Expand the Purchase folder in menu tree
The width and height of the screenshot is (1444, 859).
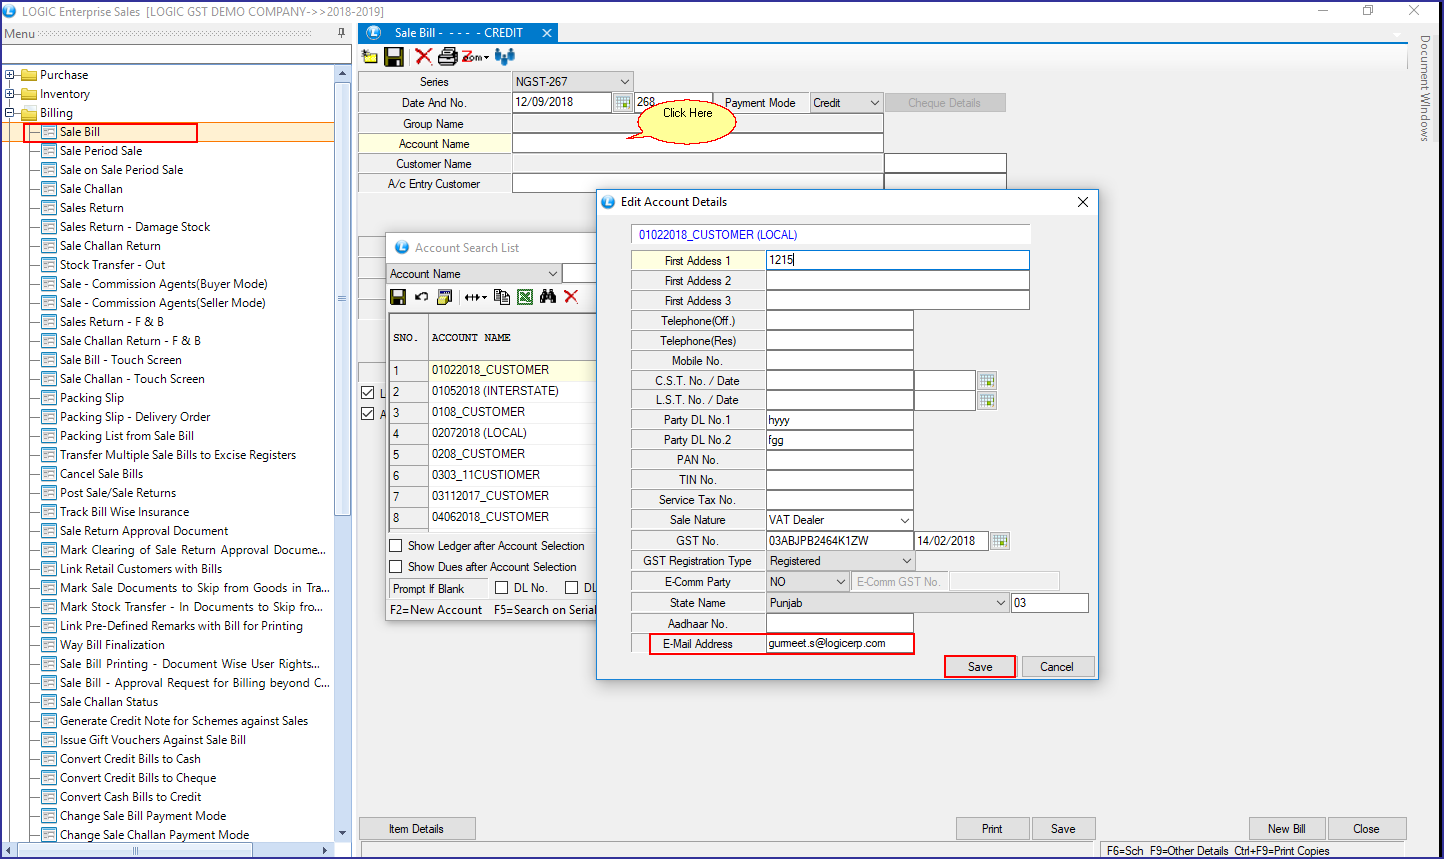(10, 75)
